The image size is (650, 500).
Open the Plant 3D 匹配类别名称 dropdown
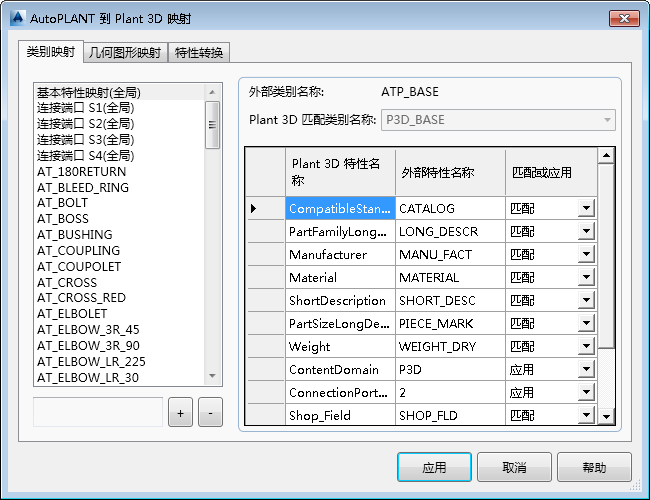[x=498, y=120]
